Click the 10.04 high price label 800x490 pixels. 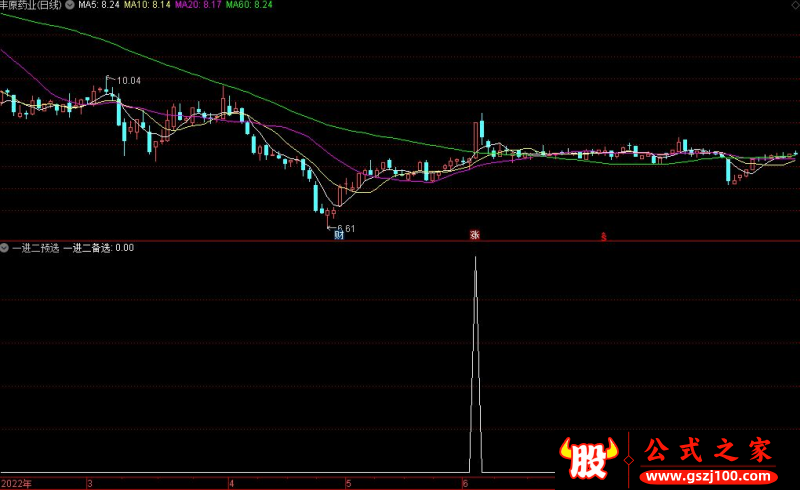pyautogui.click(x=129, y=81)
